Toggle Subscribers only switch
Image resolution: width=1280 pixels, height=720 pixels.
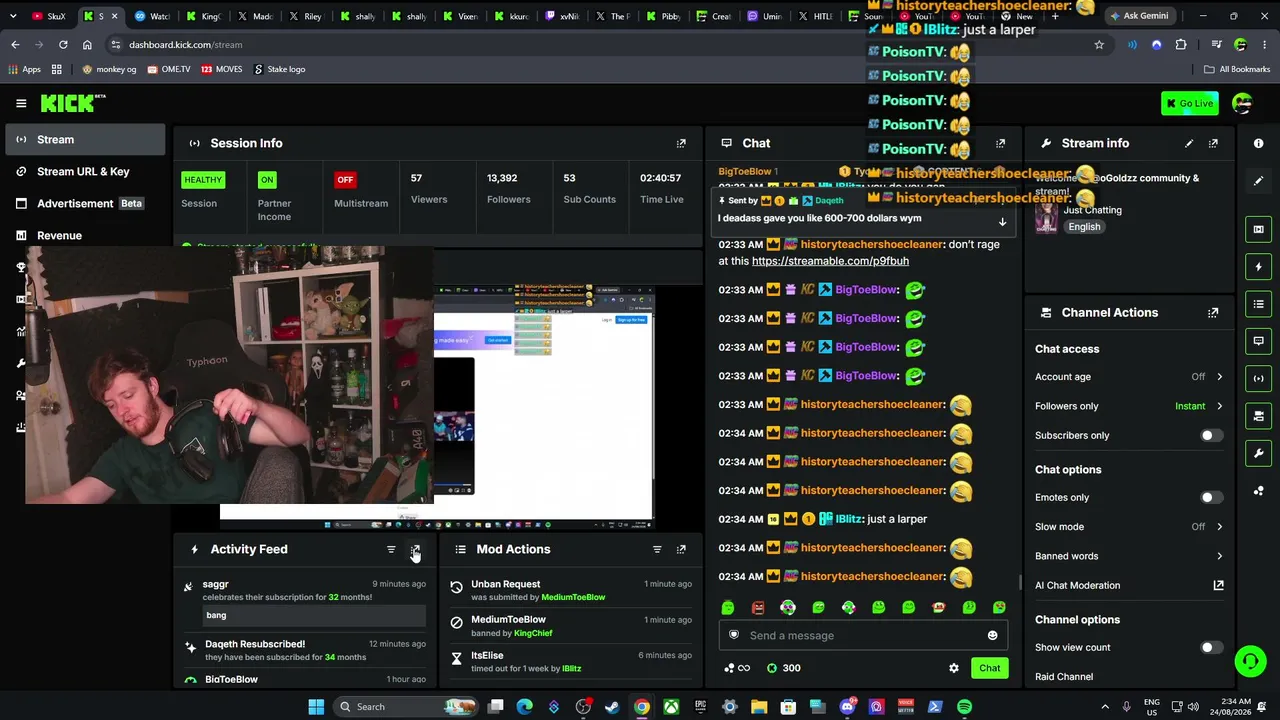coord(1210,435)
